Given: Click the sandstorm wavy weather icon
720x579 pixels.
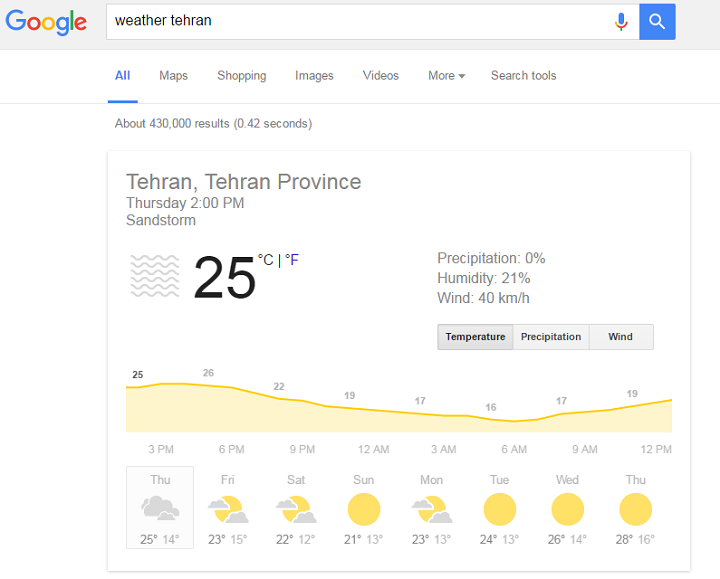Looking at the screenshot, I should 155,276.
